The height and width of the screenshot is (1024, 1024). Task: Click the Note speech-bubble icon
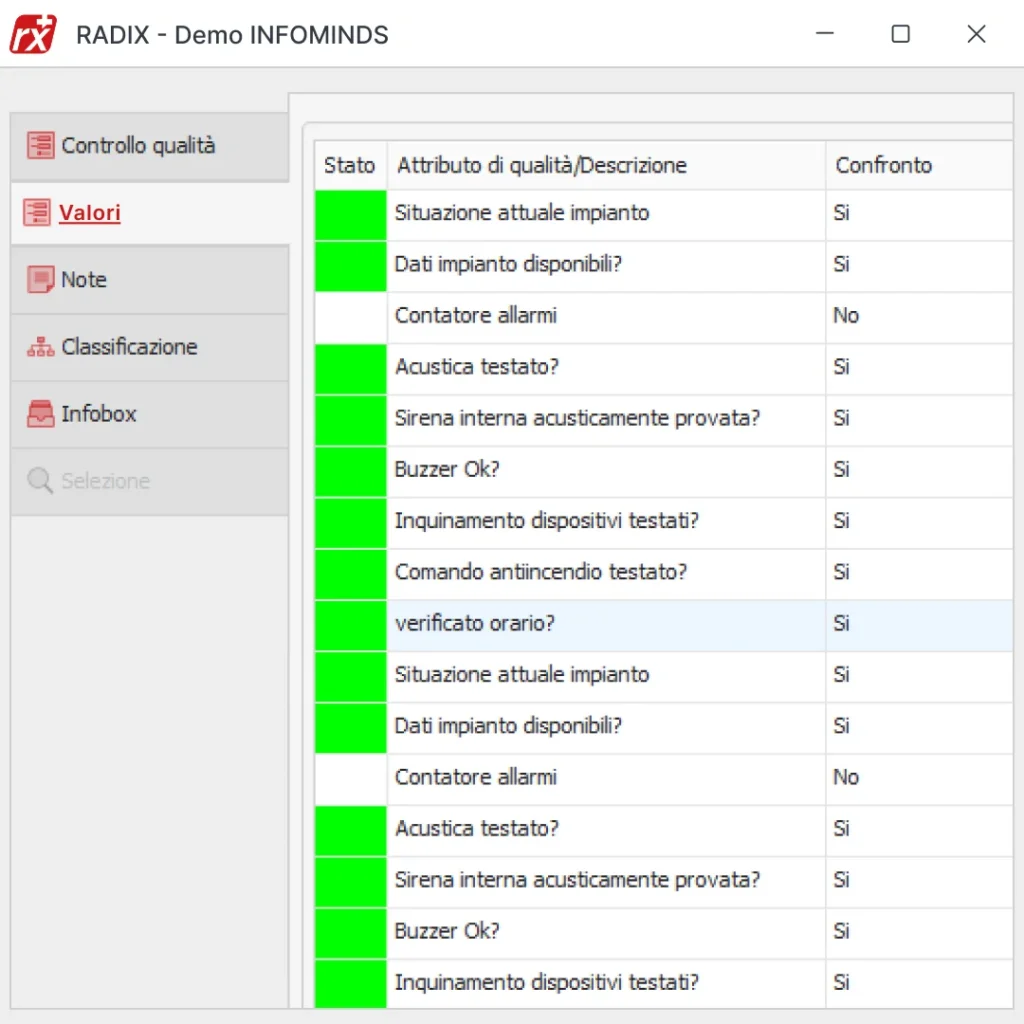click(x=40, y=279)
